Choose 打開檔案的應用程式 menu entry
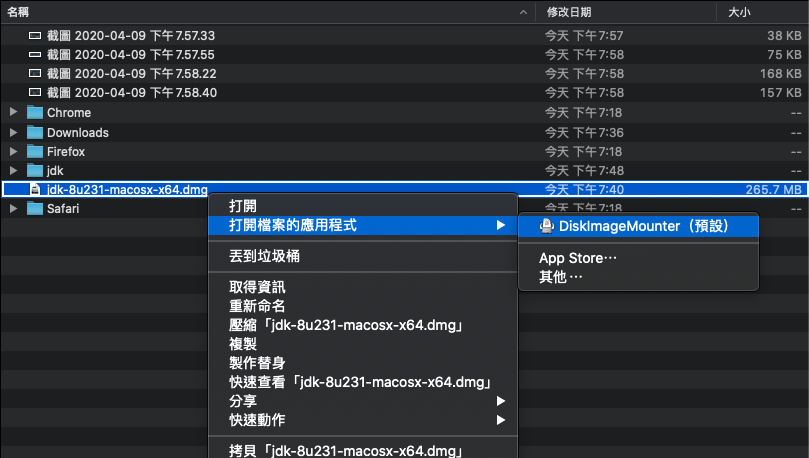The width and height of the screenshot is (809, 458). (x=363, y=225)
